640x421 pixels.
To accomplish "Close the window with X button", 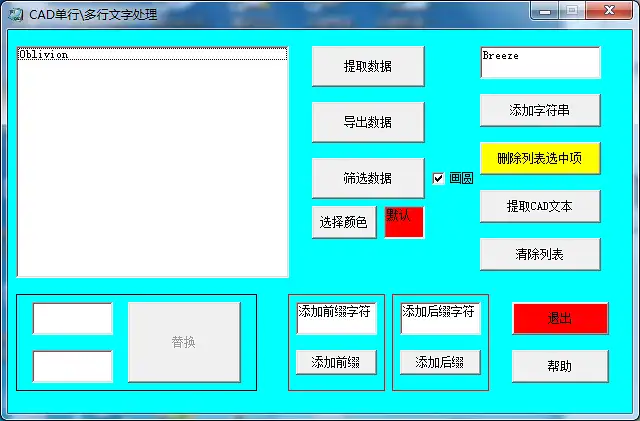I will coord(609,10).
